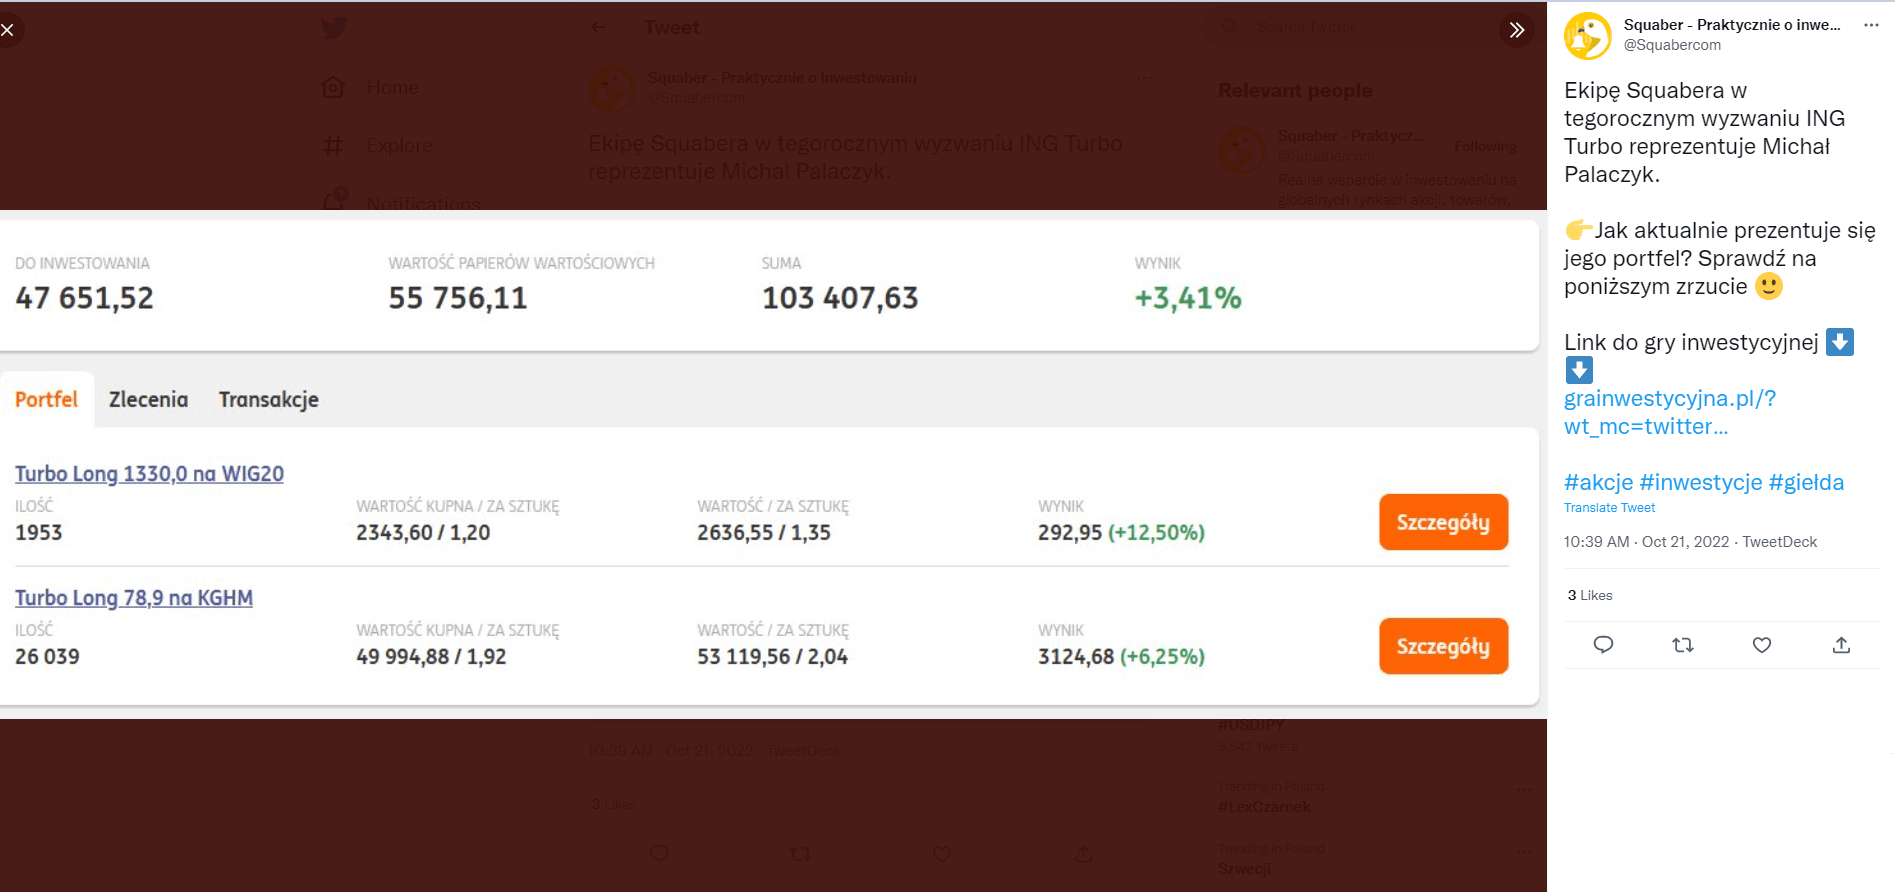Open the #inwestycje hashtag
Screen dimensions: 1895x892
(x=1700, y=482)
